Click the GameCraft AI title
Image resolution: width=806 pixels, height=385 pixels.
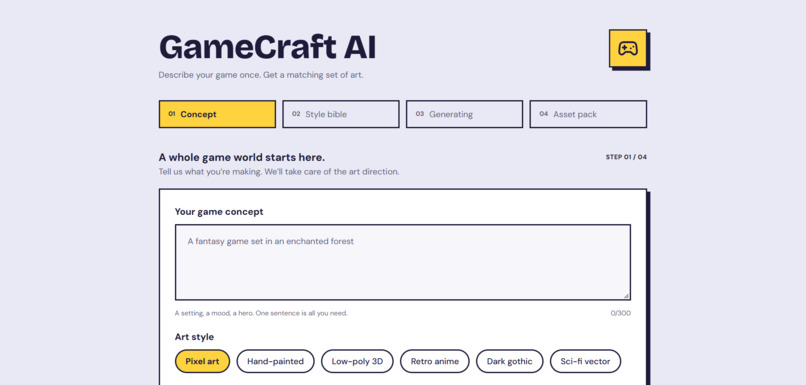coord(268,47)
